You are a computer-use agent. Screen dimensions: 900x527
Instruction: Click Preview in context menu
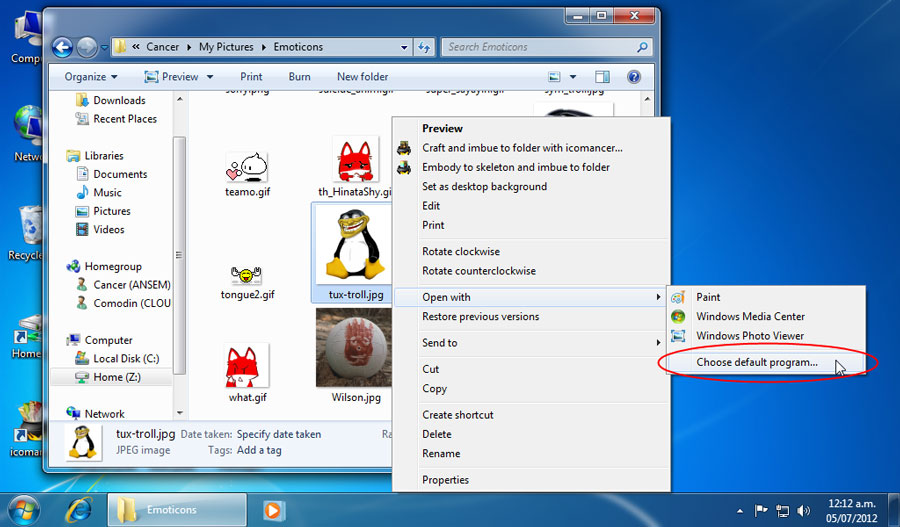(442, 129)
